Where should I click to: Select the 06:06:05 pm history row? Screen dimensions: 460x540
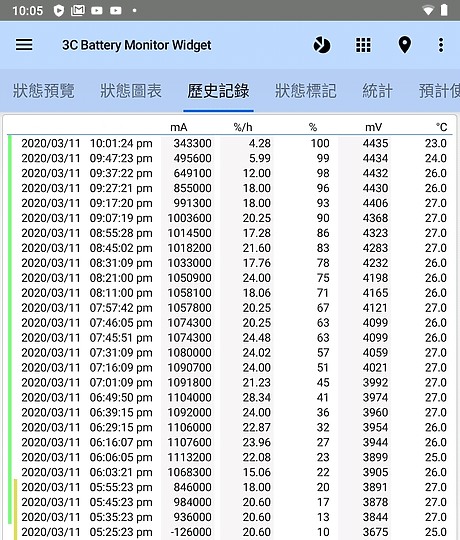[x=230, y=457]
